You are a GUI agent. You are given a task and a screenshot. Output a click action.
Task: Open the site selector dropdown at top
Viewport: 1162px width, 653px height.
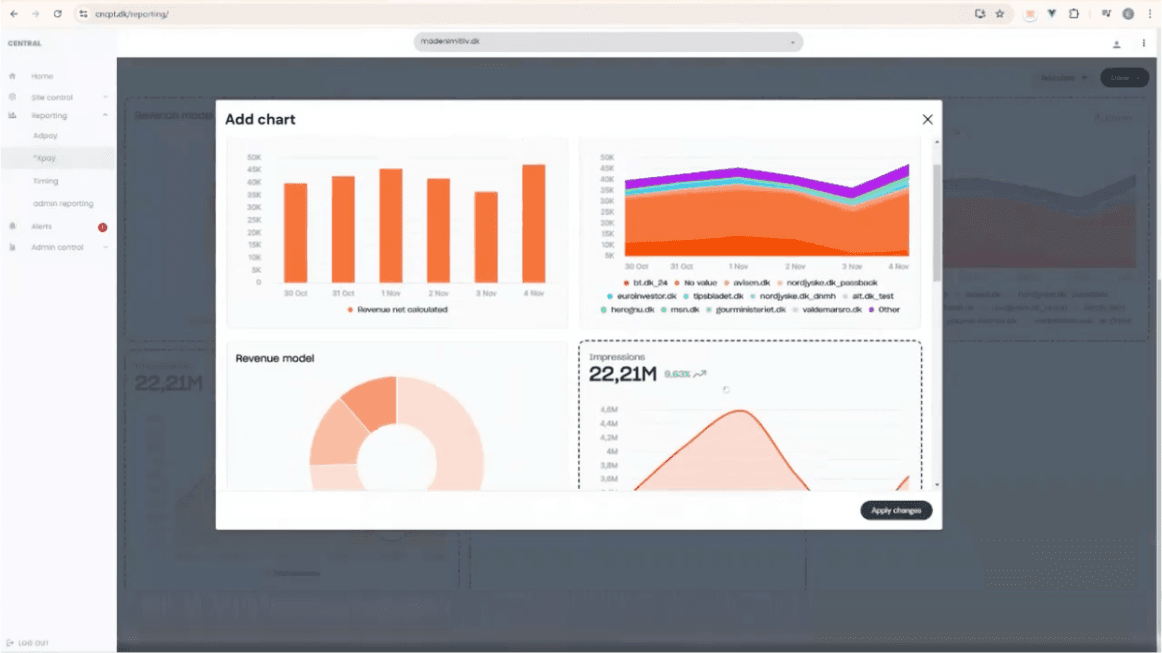tap(608, 42)
